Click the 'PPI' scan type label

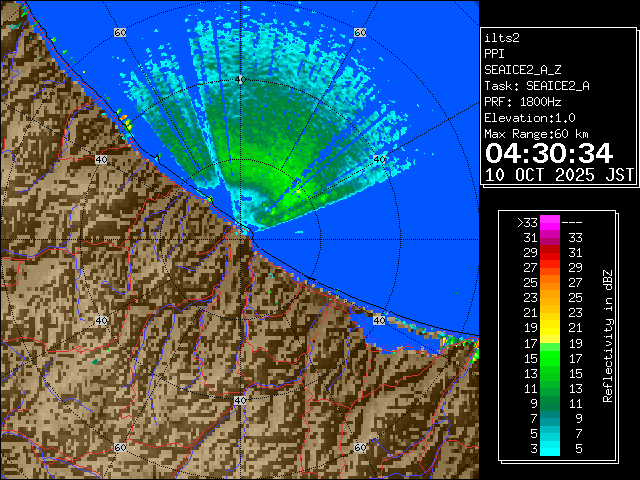494,53
